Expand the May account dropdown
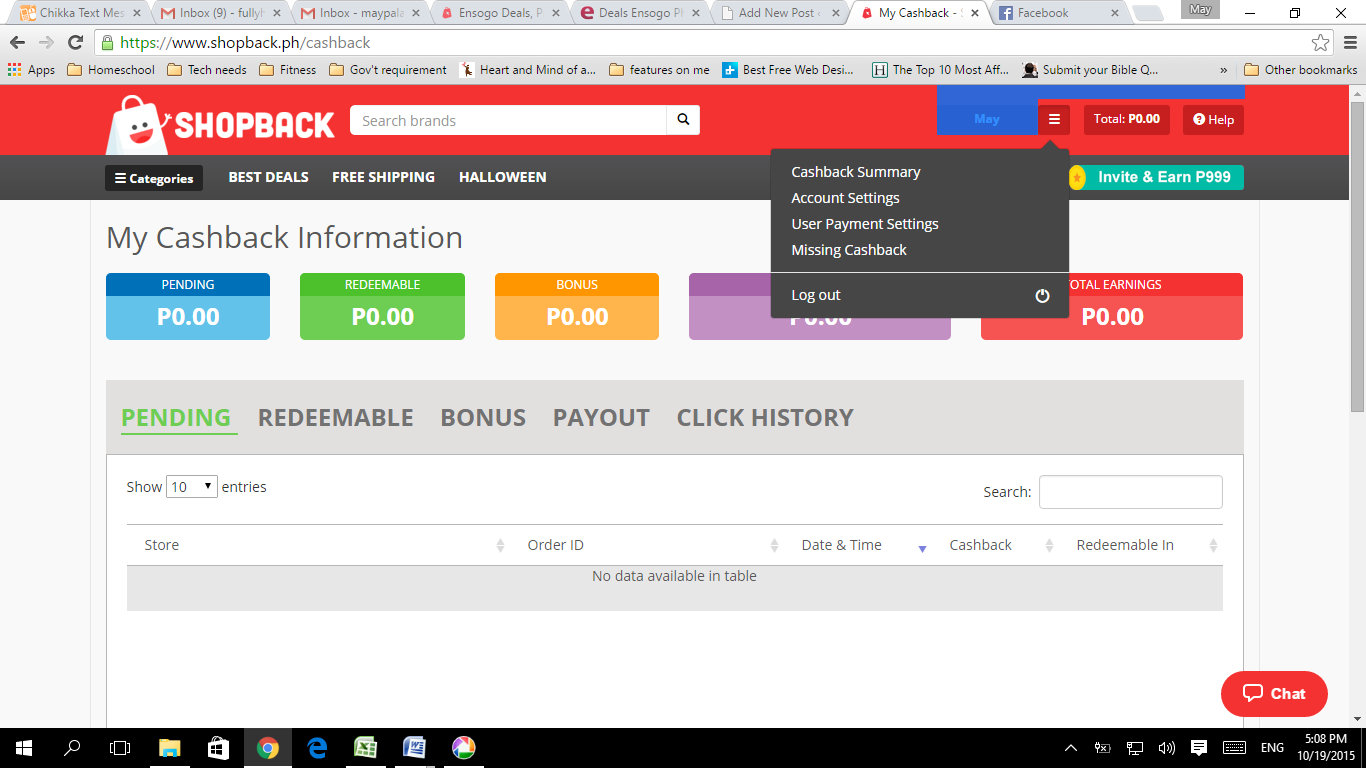1366x768 pixels. point(987,118)
